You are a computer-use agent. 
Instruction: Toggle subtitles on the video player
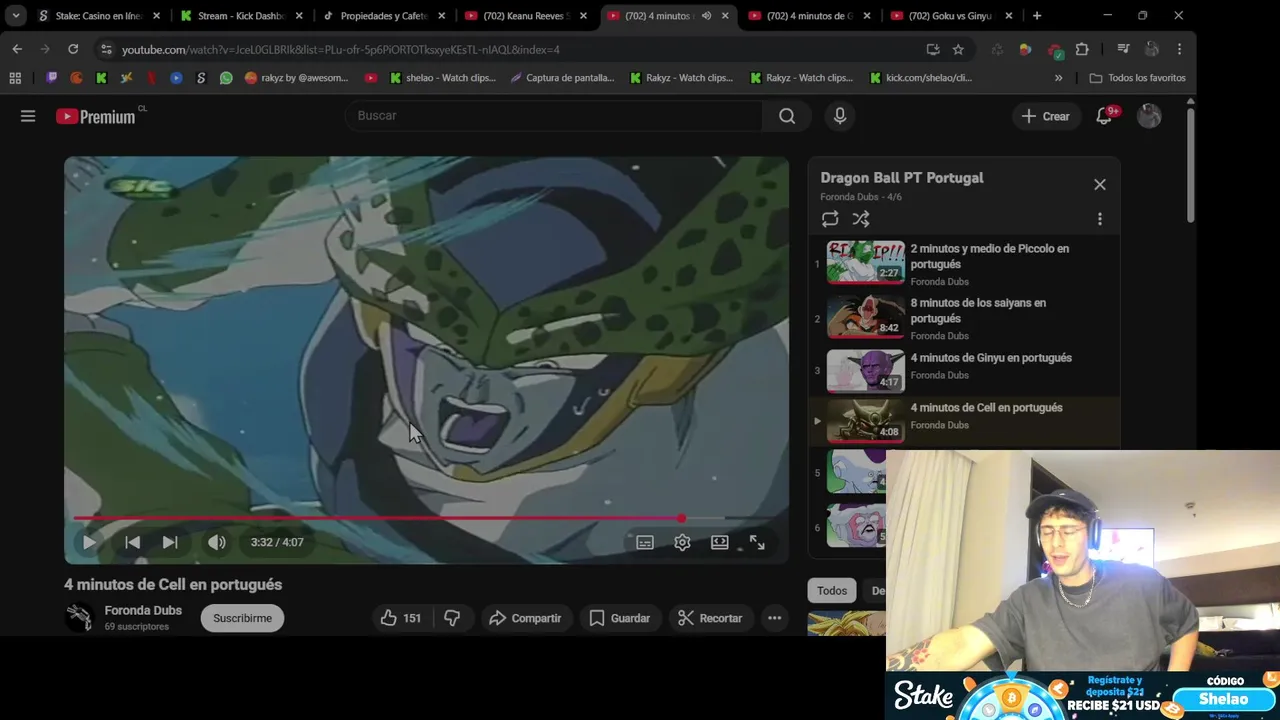(x=645, y=542)
